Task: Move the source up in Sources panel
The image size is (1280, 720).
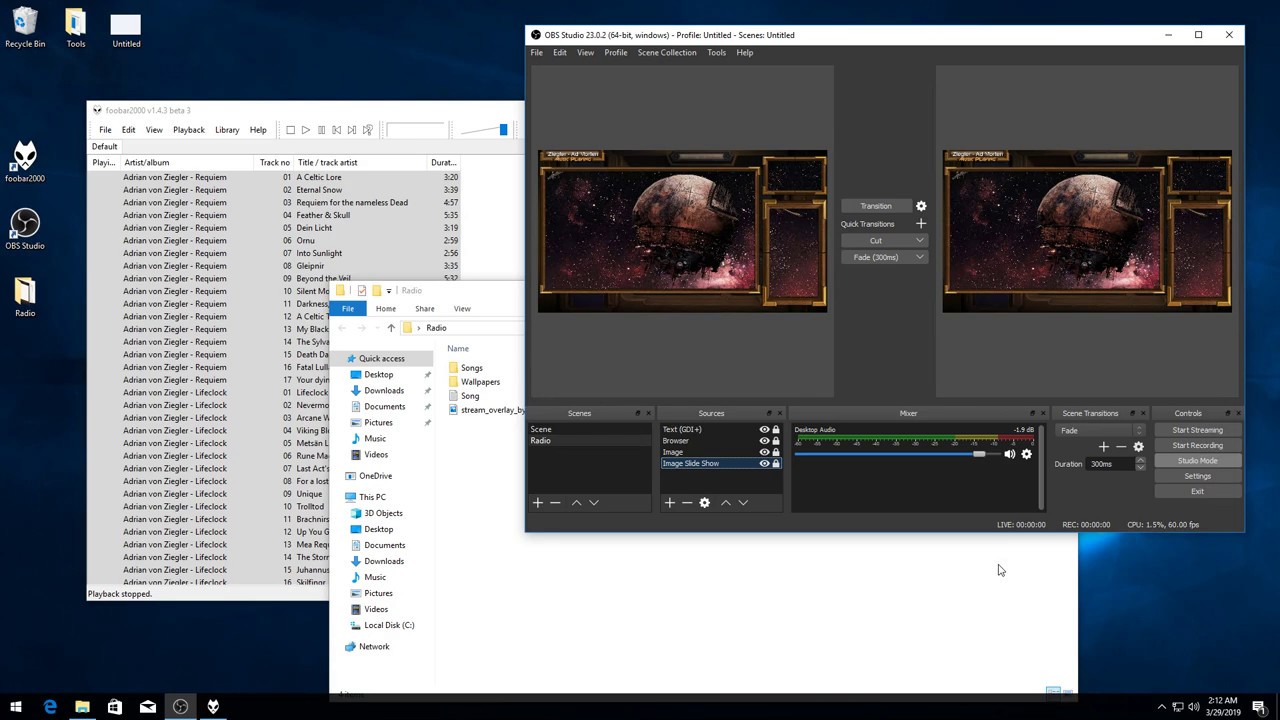Action: 726,503
